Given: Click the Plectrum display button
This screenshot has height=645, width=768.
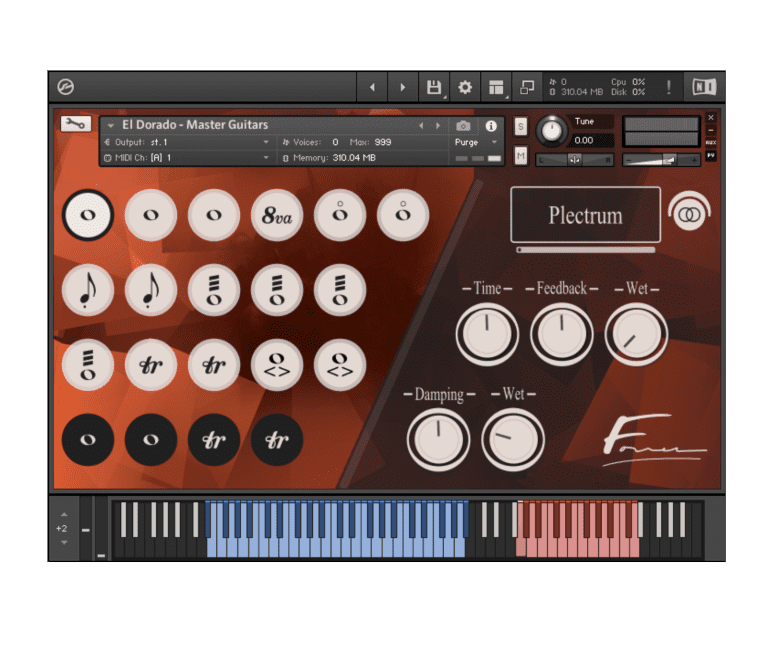Looking at the screenshot, I should coord(585,215).
